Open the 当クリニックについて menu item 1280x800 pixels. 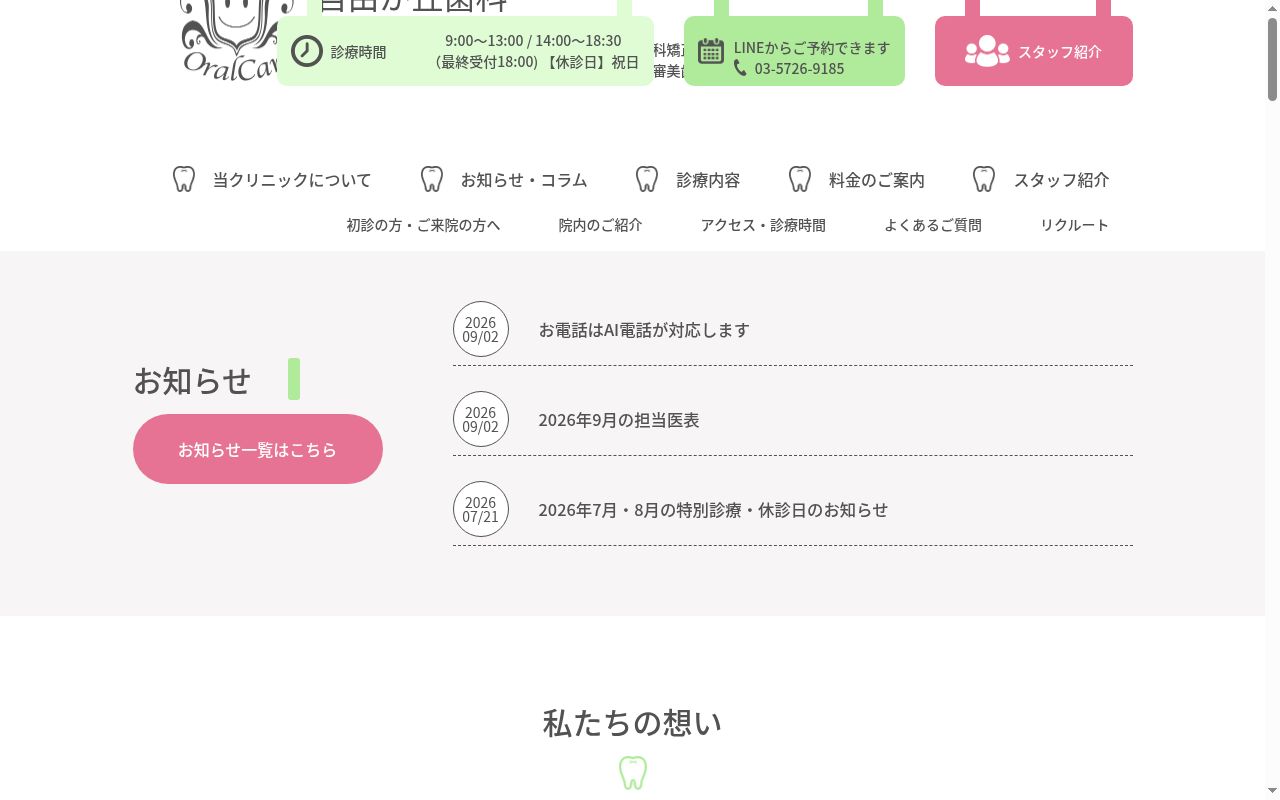(292, 180)
